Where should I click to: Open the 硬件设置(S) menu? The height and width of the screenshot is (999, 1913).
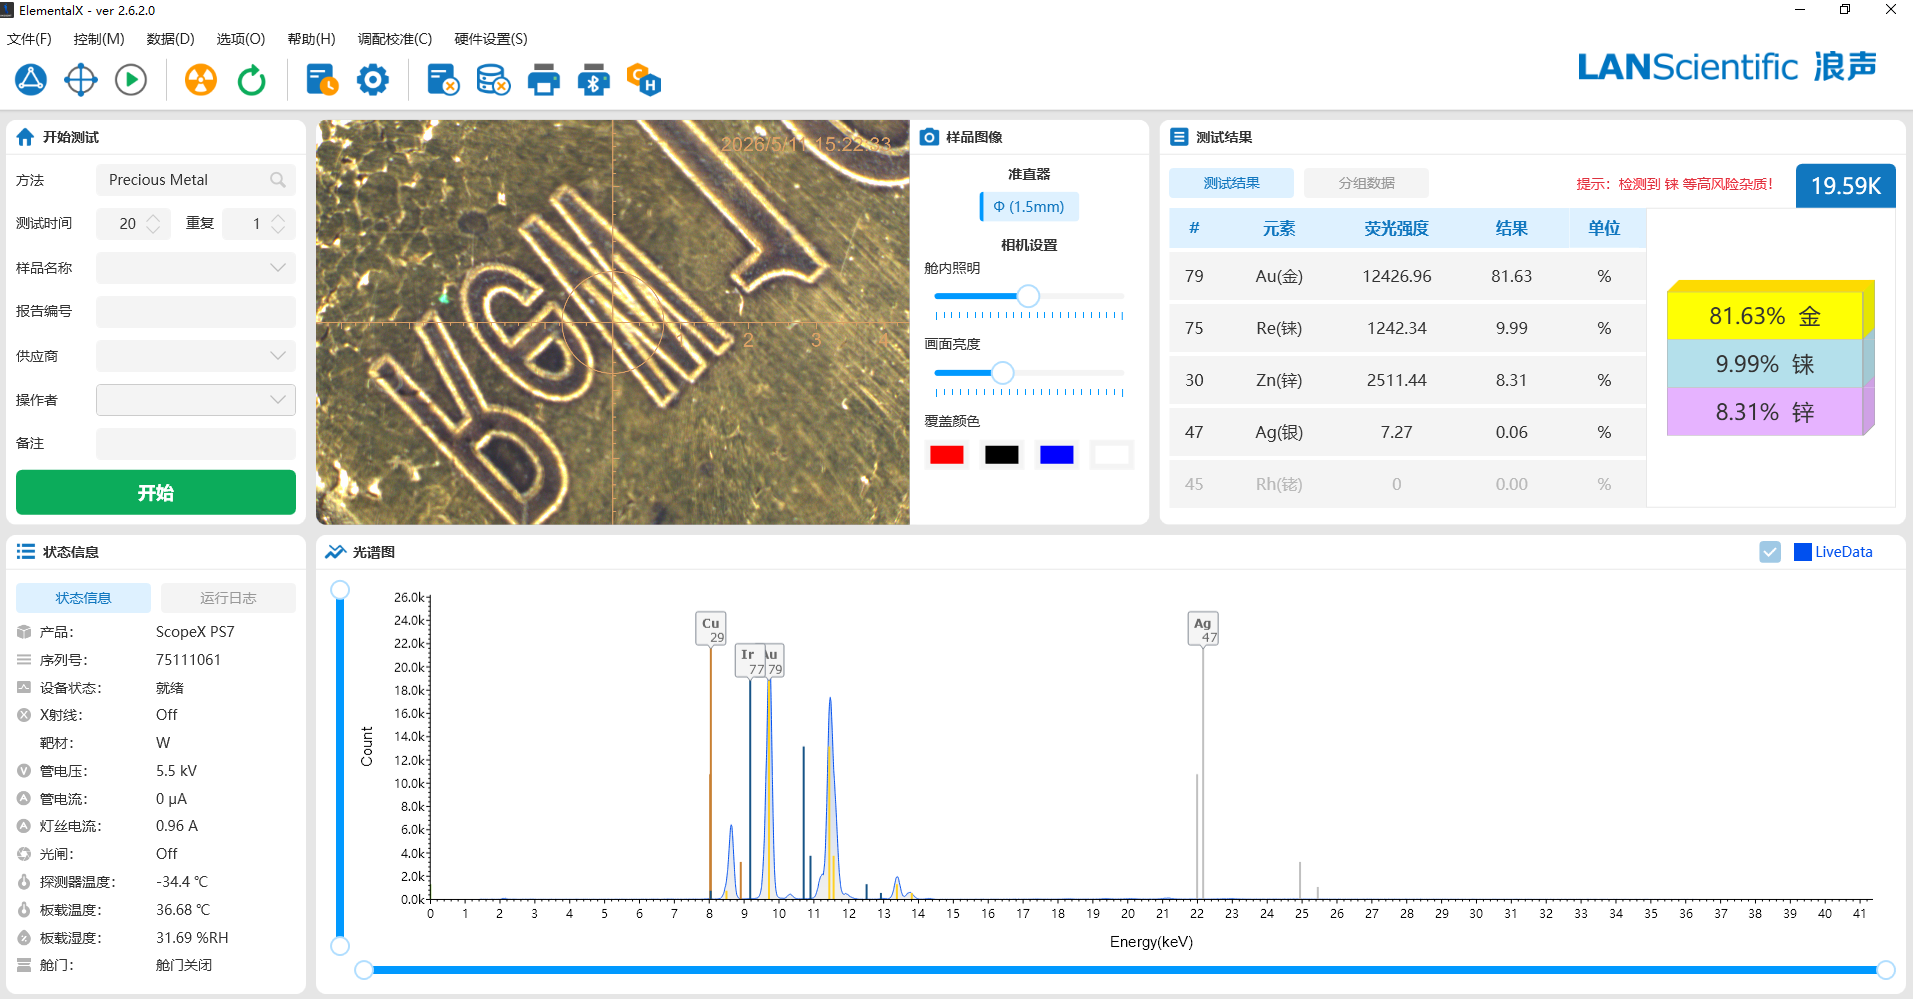491,39
